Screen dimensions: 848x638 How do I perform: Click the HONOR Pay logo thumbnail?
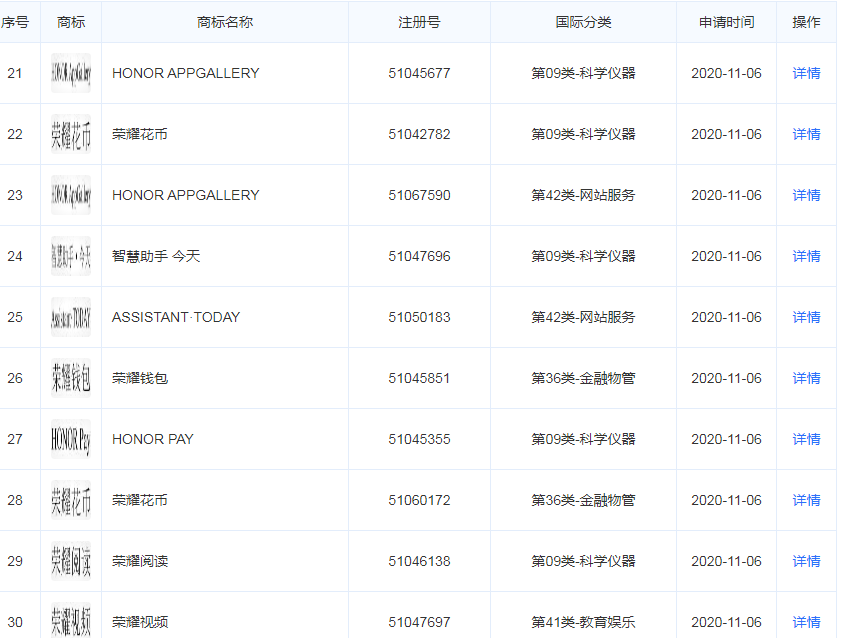click(x=71, y=439)
